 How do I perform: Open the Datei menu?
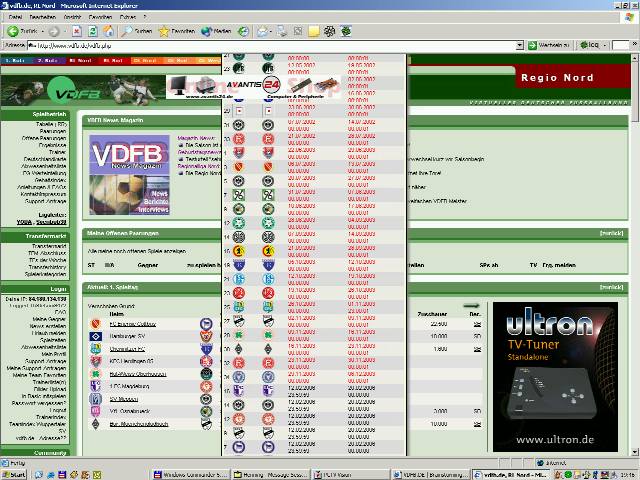[x=13, y=18]
